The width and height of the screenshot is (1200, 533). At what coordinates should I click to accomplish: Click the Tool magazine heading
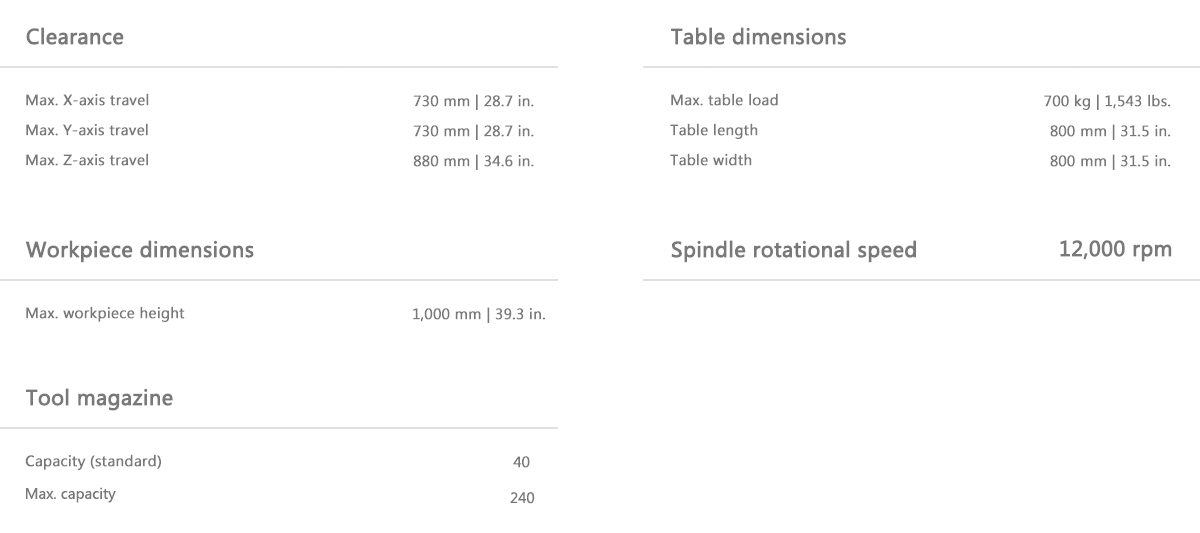[x=99, y=398]
